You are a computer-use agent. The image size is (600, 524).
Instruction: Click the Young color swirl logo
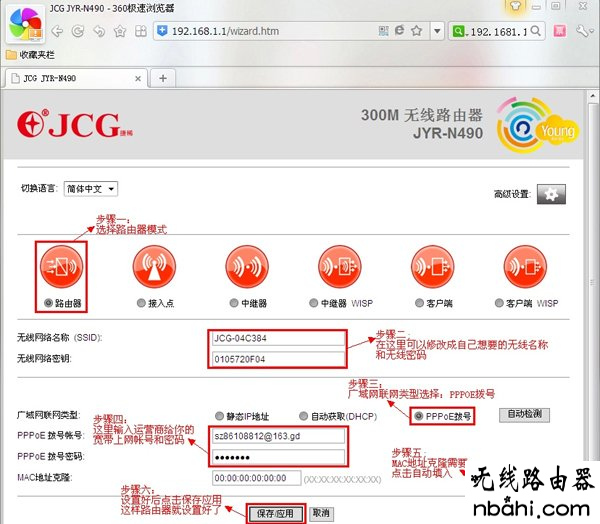(538, 126)
